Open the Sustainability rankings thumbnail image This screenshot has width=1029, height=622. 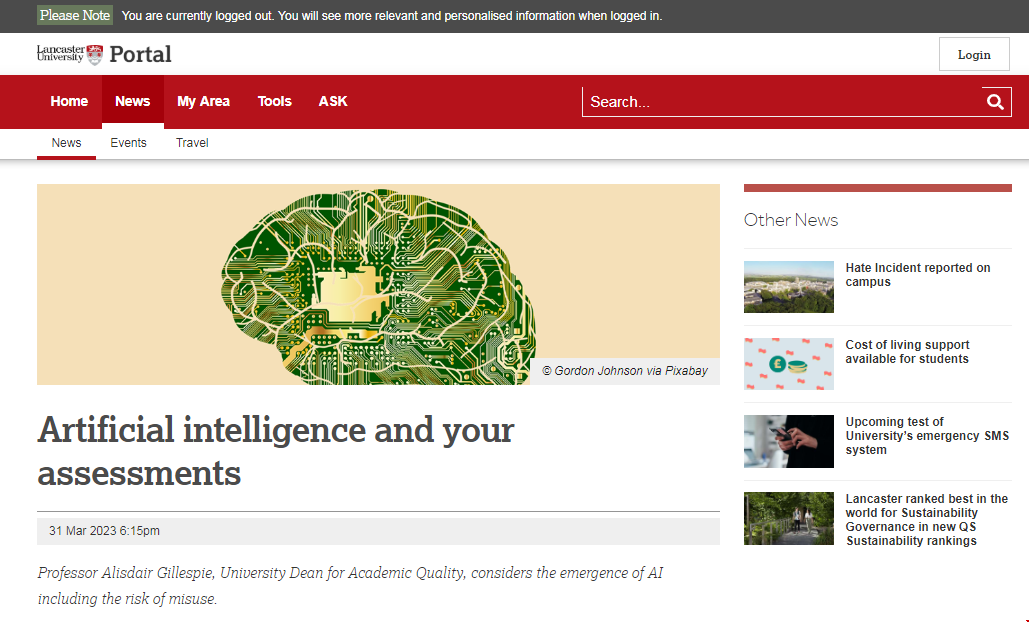click(x=788, y=518)
